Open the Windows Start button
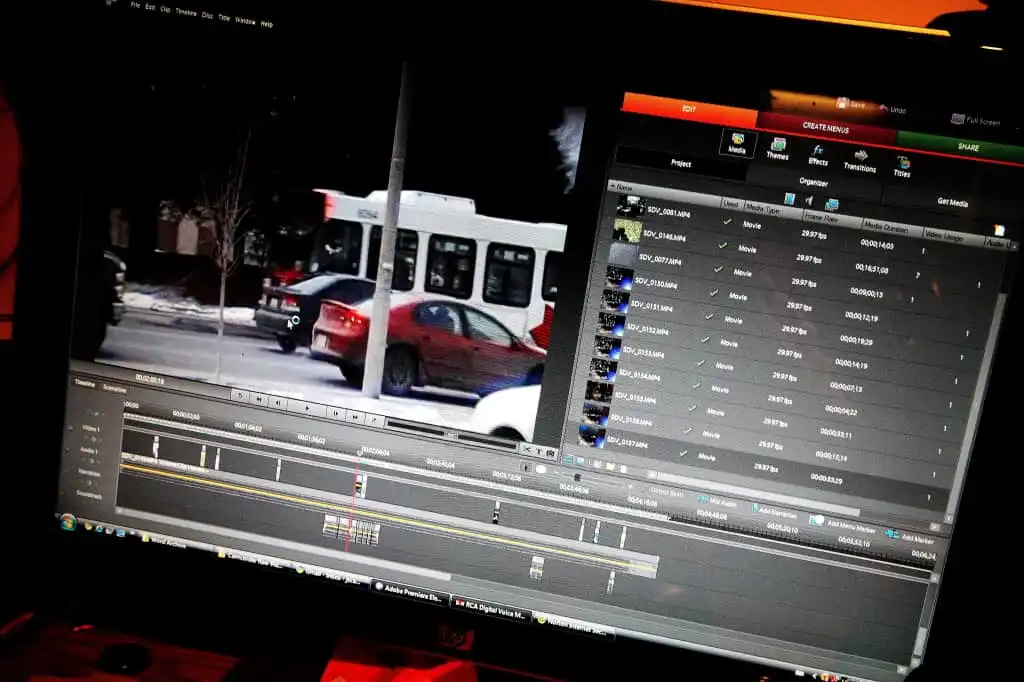The width and height of the screenshot is (1024, 682). click(67, 522)
